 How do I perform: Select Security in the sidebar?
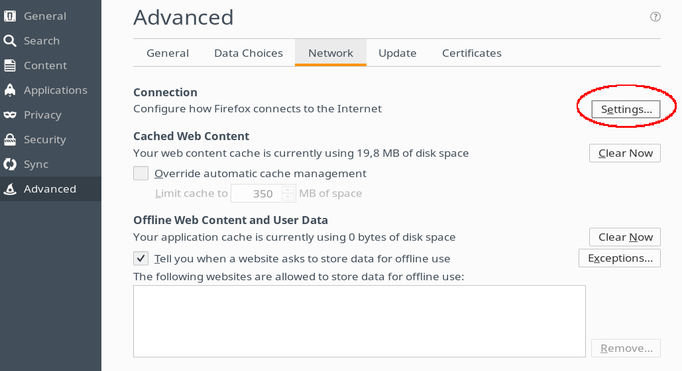(50, 140)
